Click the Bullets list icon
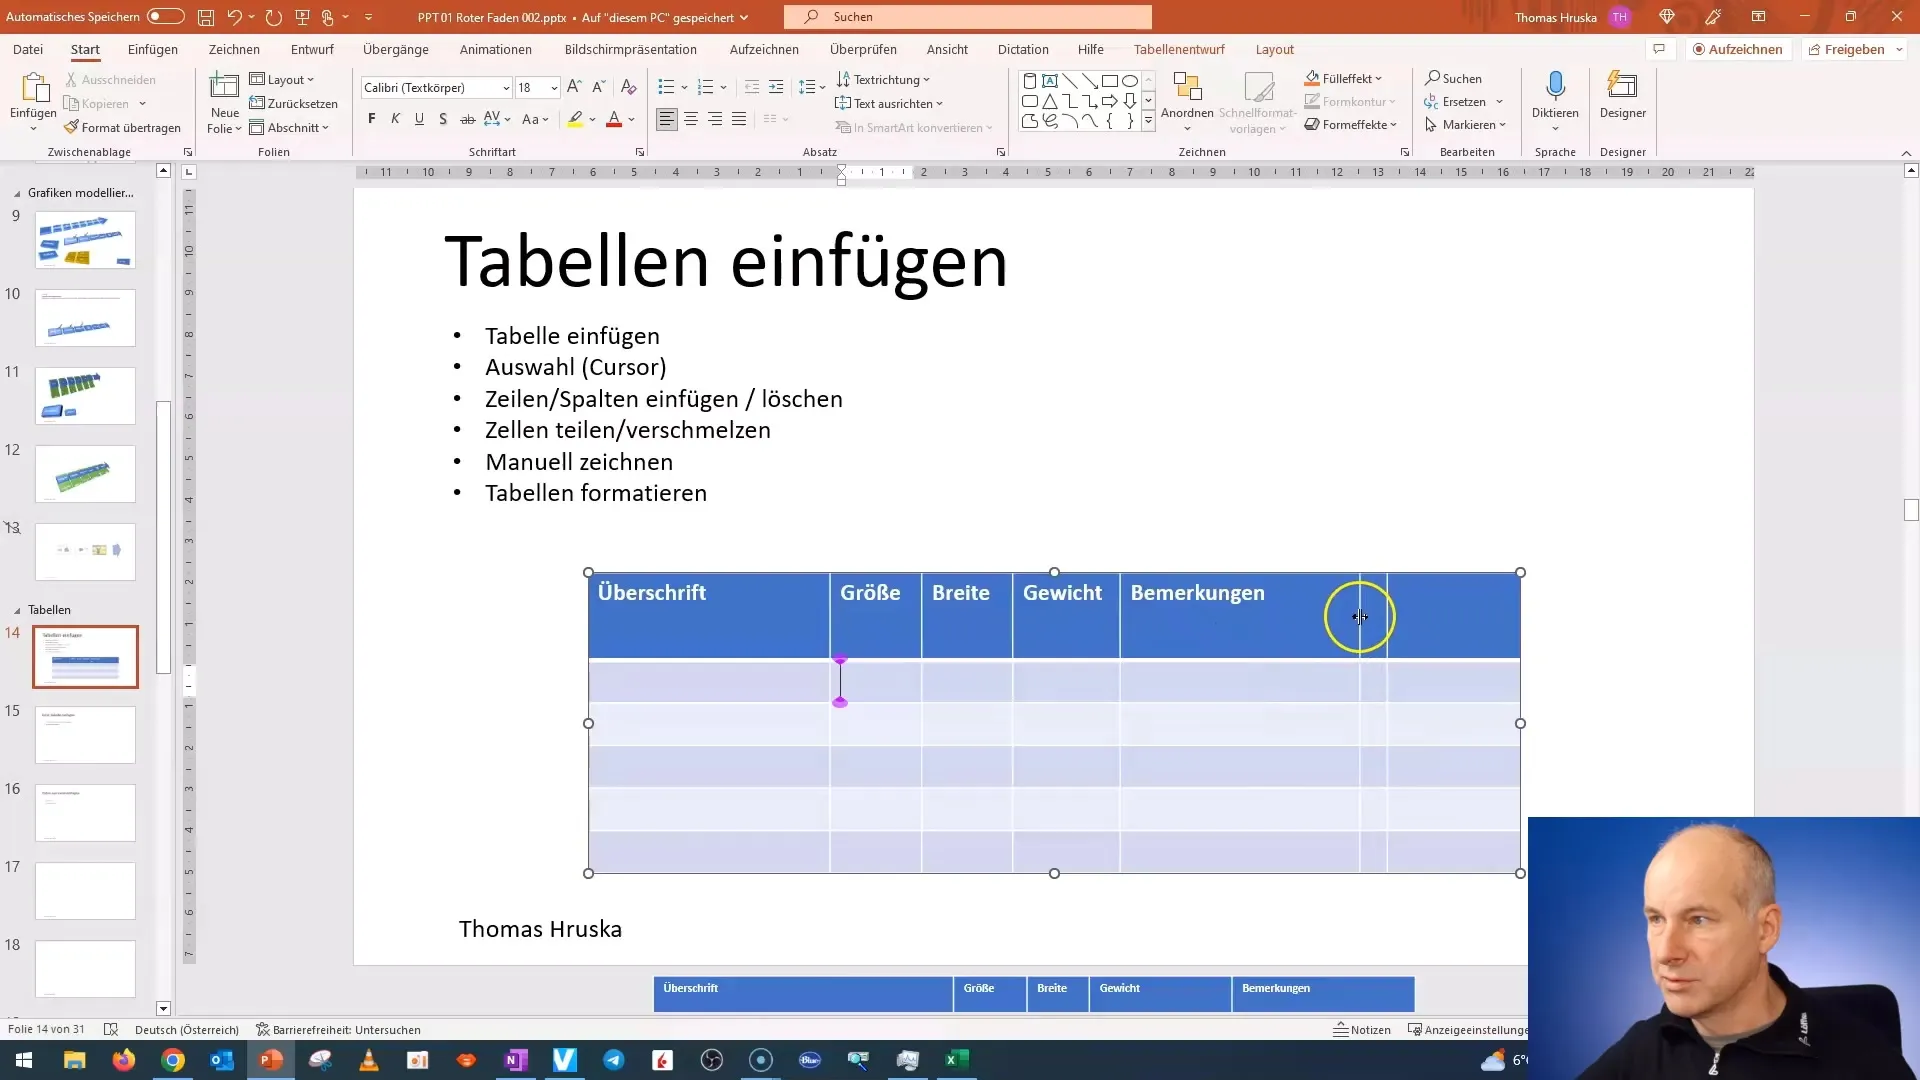 (x=667, y=86)
